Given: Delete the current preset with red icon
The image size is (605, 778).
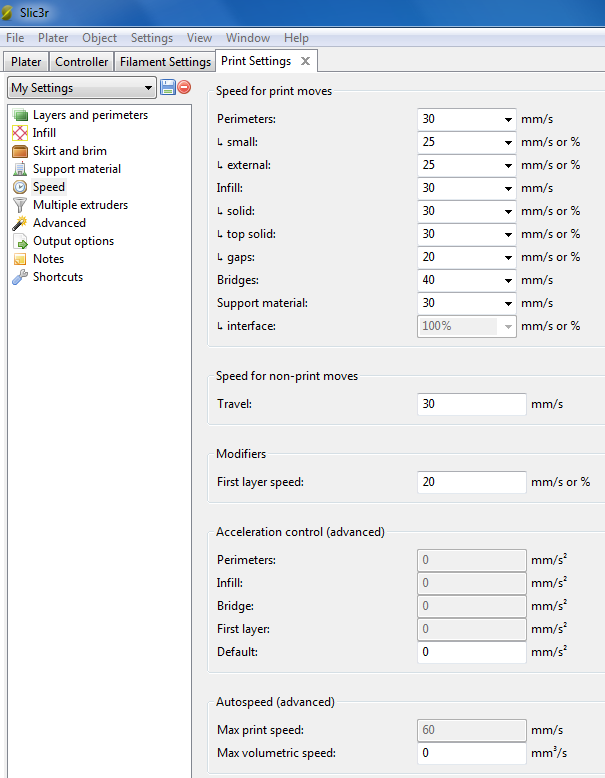Looking at the screenshot, I should coord(184,87).
